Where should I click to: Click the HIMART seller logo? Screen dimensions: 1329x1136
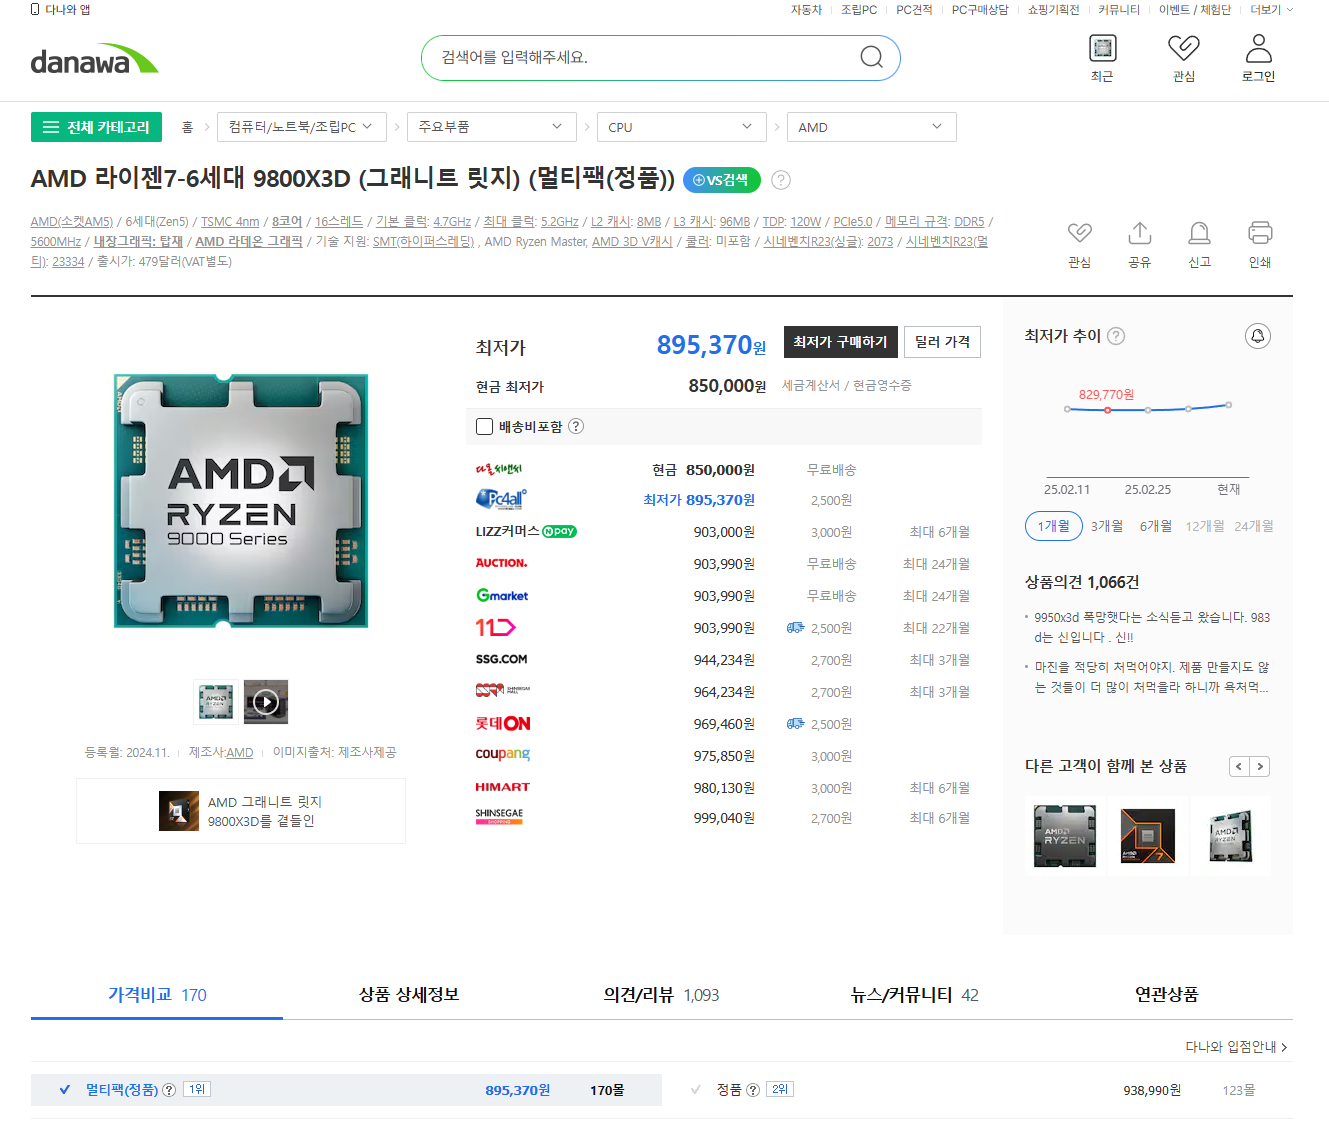[503, 787]
